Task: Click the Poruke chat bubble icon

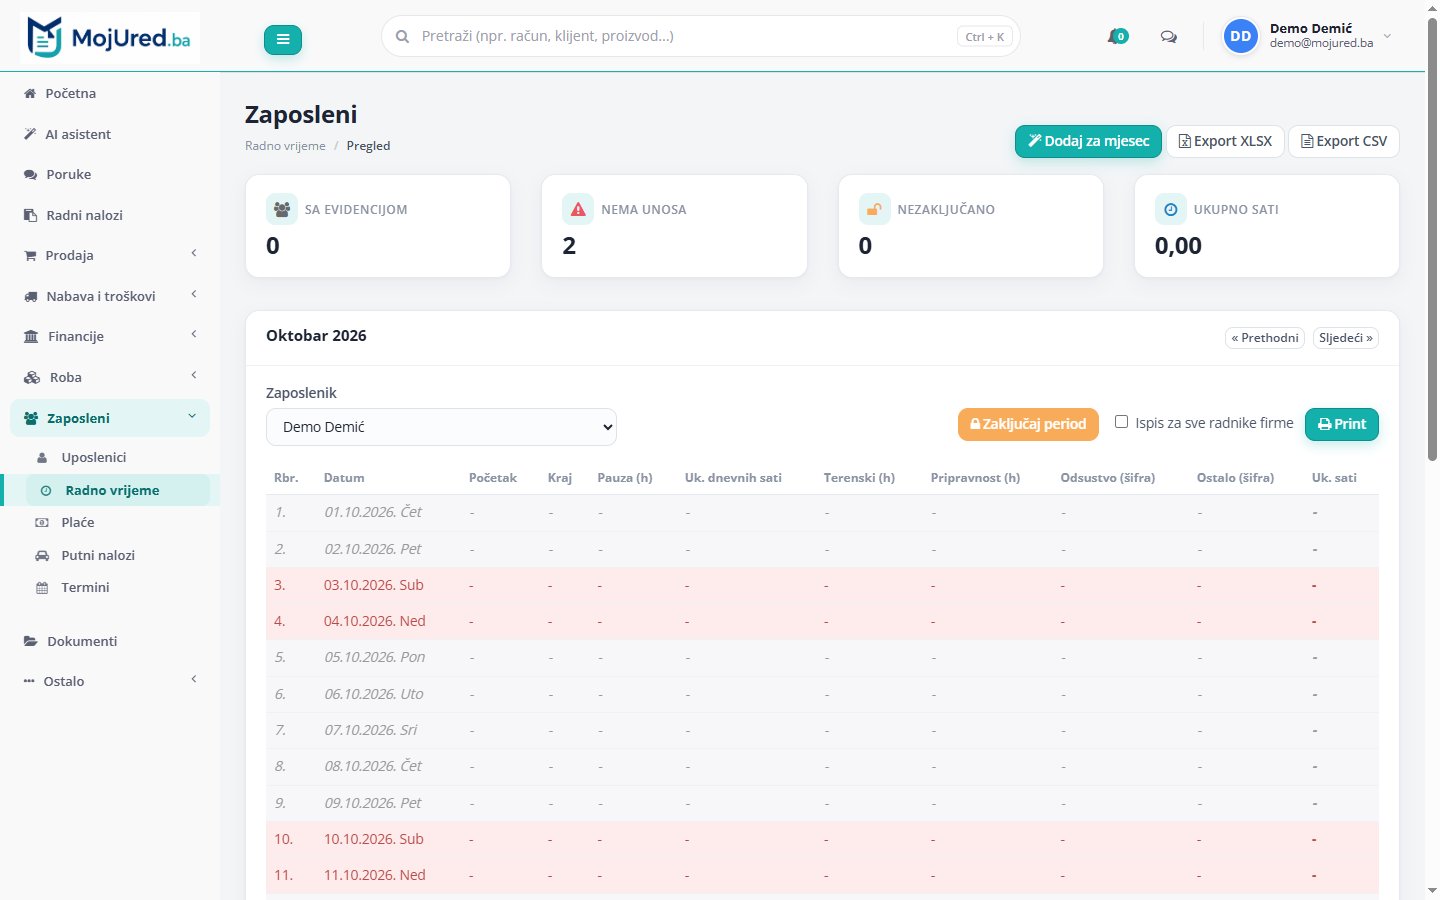Action: coord(30,174)
